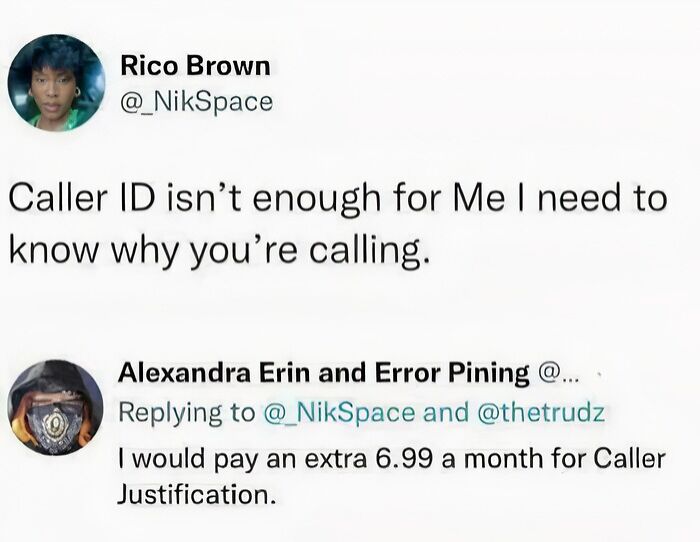Click Alexandra Erin's masked profile avatar
This screenshot has height=542, width=700.
pos(54,412)
